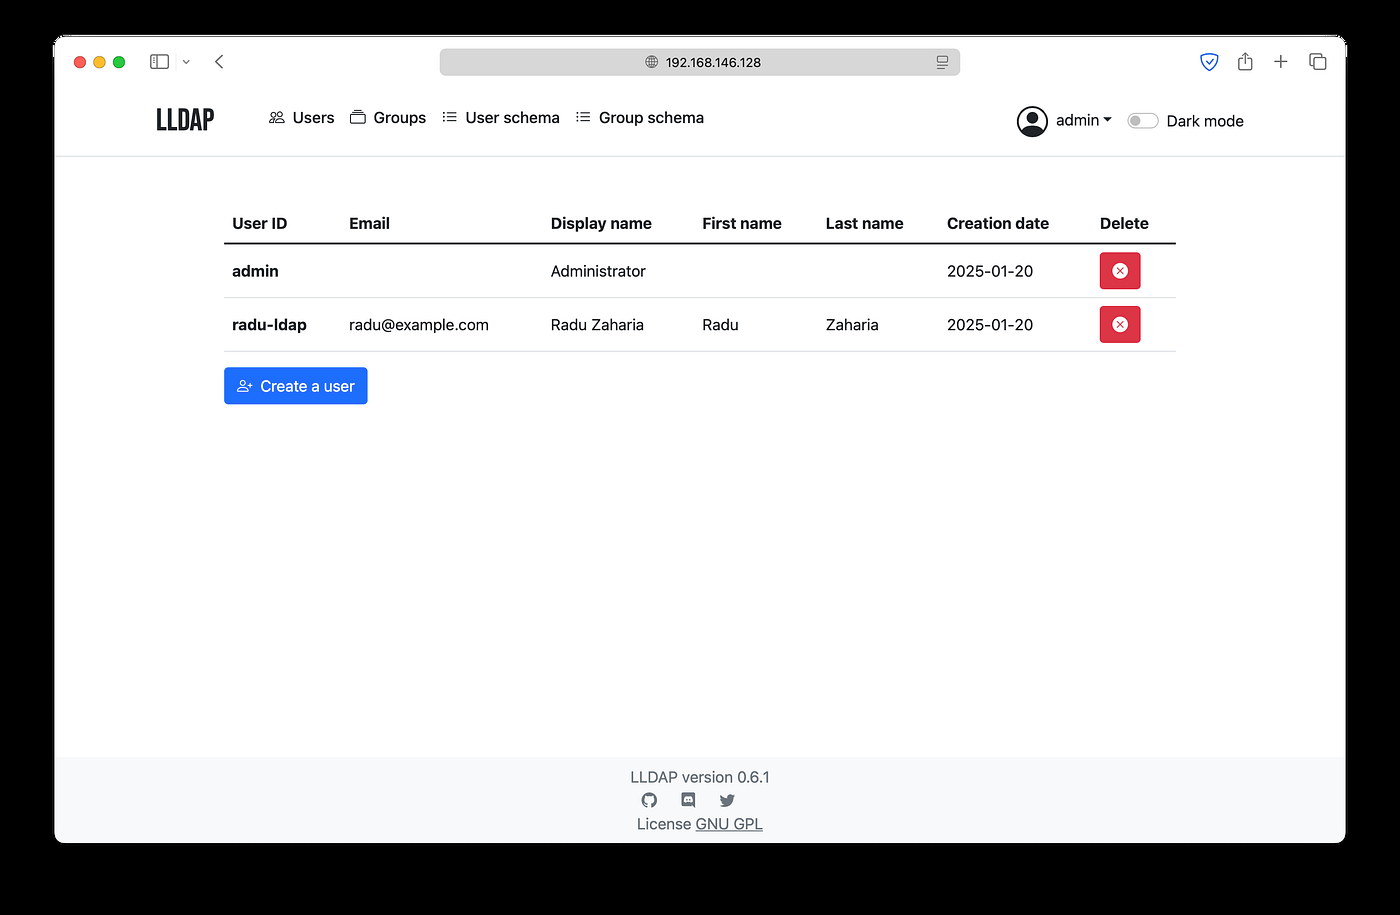Open the Group schema page
Screen dimensions: 1400x915
tap(640, 118)
